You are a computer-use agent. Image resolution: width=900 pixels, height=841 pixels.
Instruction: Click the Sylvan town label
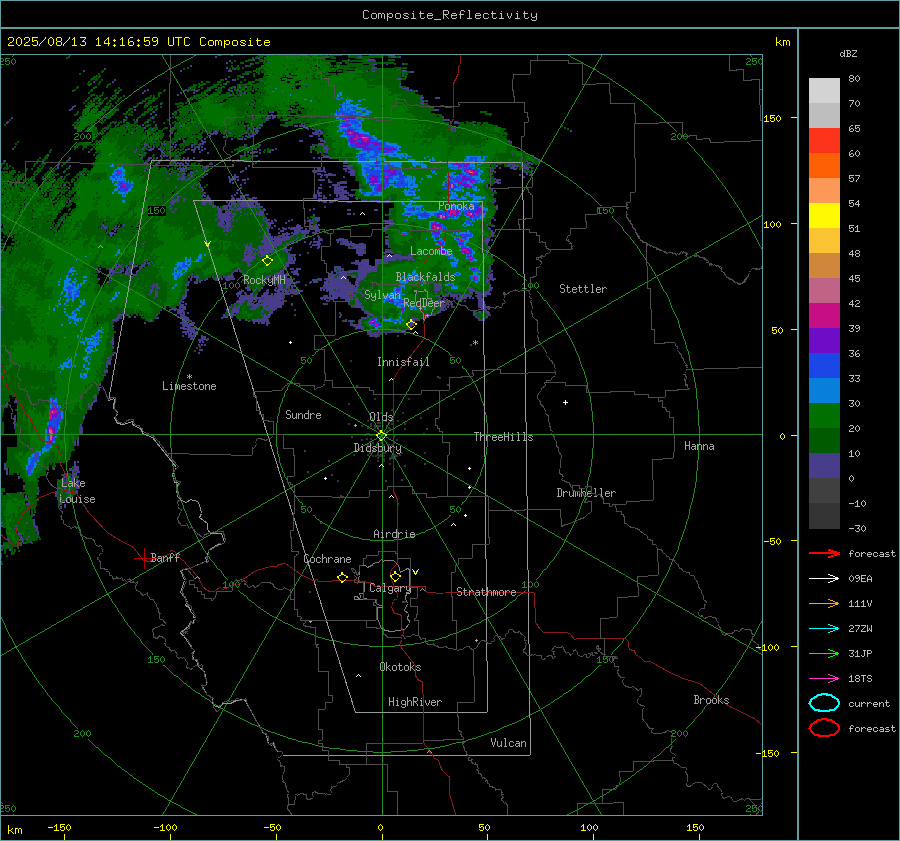pyautogui.click(x=382, y=295)
